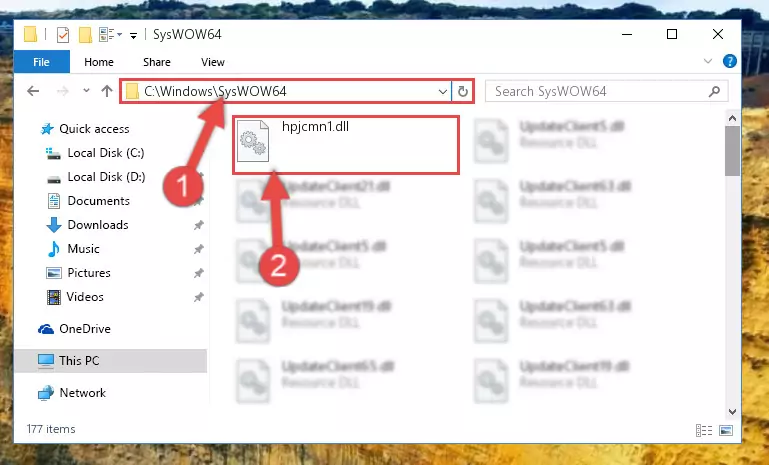This screenshot has width=769, height=465.
Task: Switch to the Home ribbon tab
Action: tap(99, 62)
